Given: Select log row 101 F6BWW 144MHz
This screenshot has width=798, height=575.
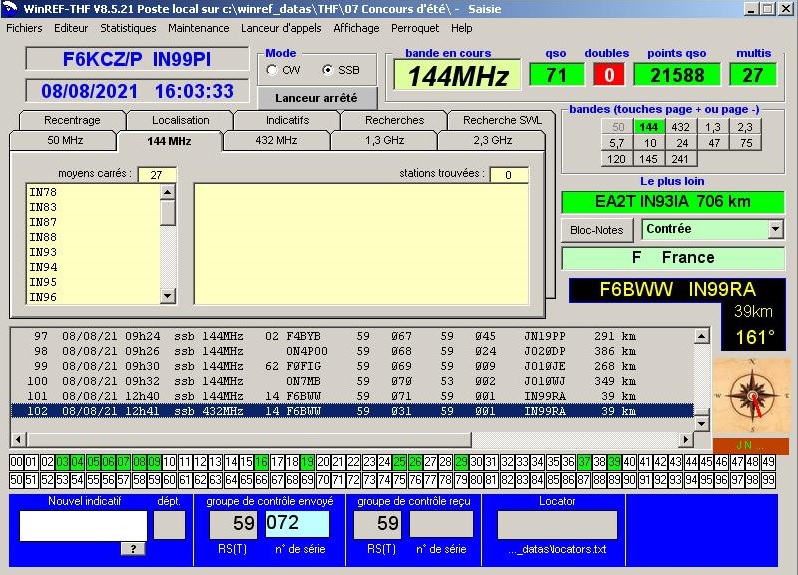Looking at the screenshot, I should (x=352, y=396).
